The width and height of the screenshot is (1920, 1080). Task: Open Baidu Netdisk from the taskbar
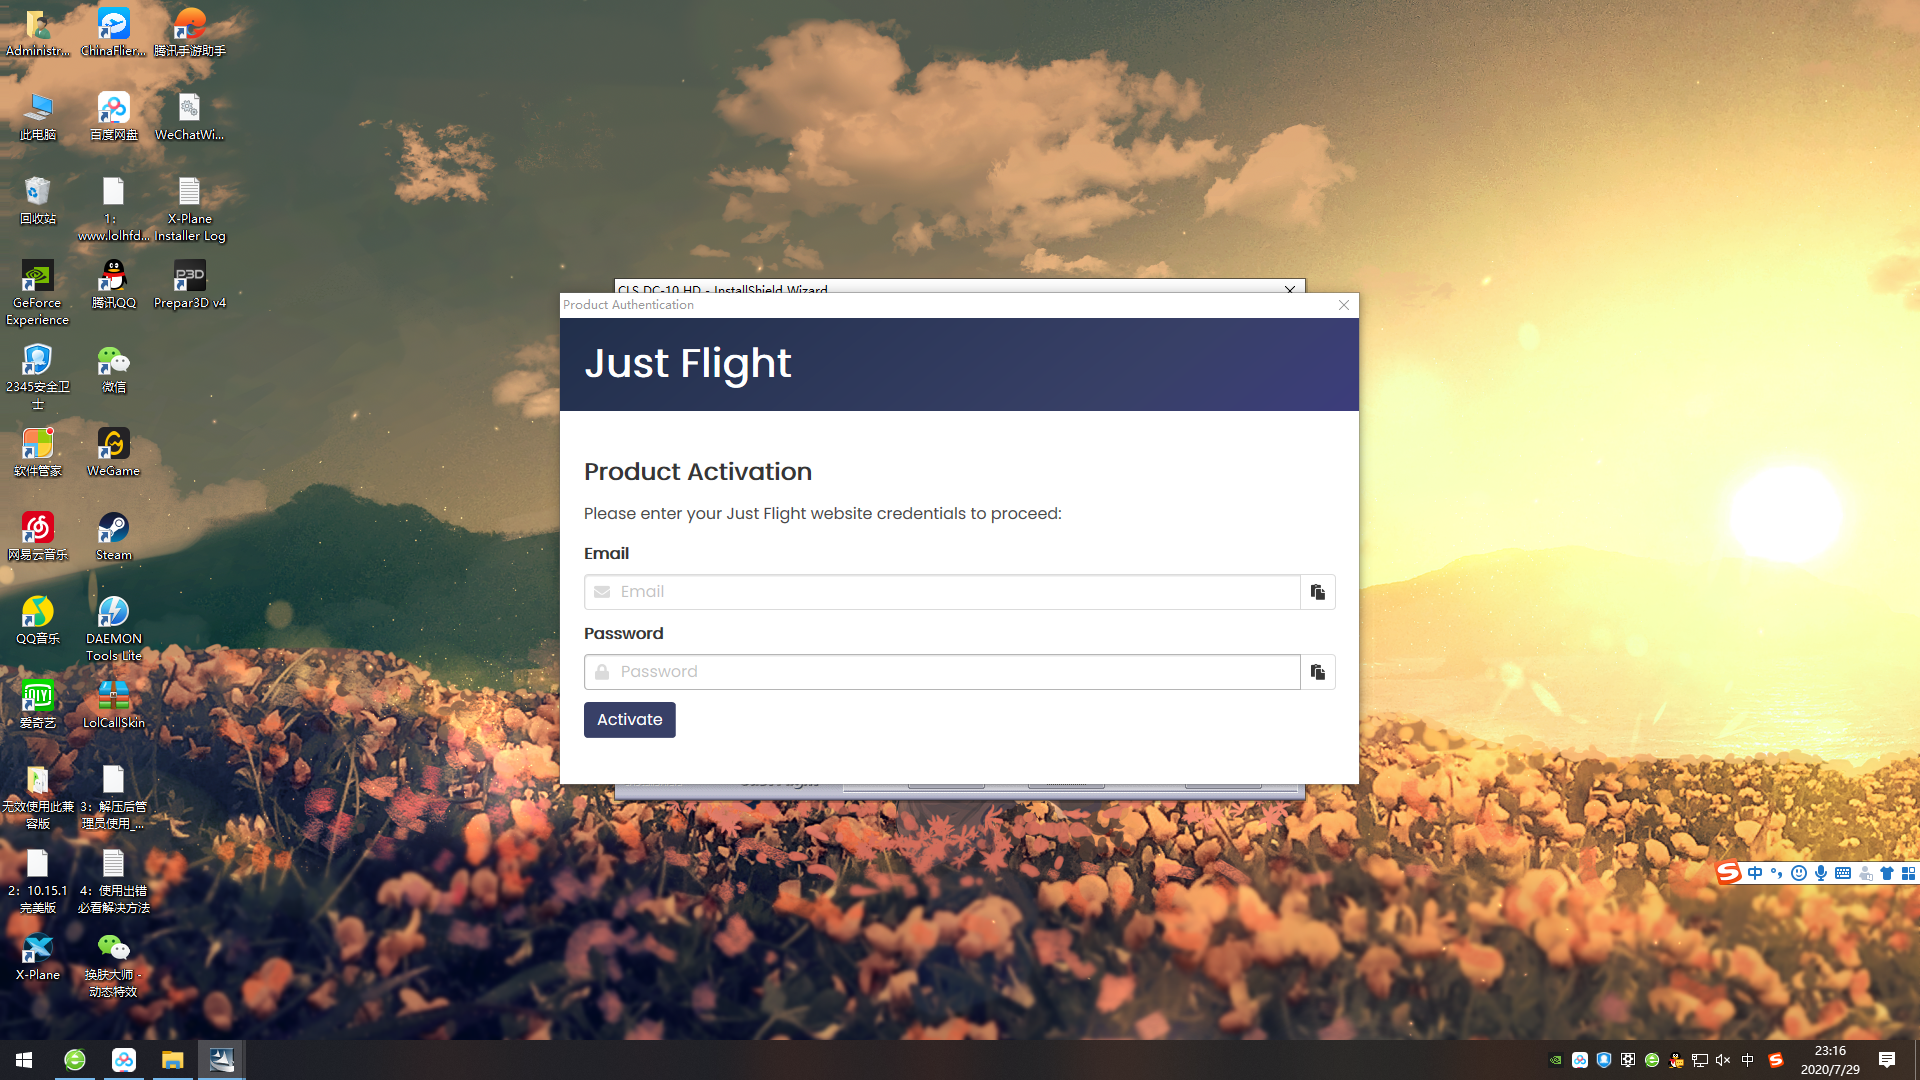click(124, 1060)
